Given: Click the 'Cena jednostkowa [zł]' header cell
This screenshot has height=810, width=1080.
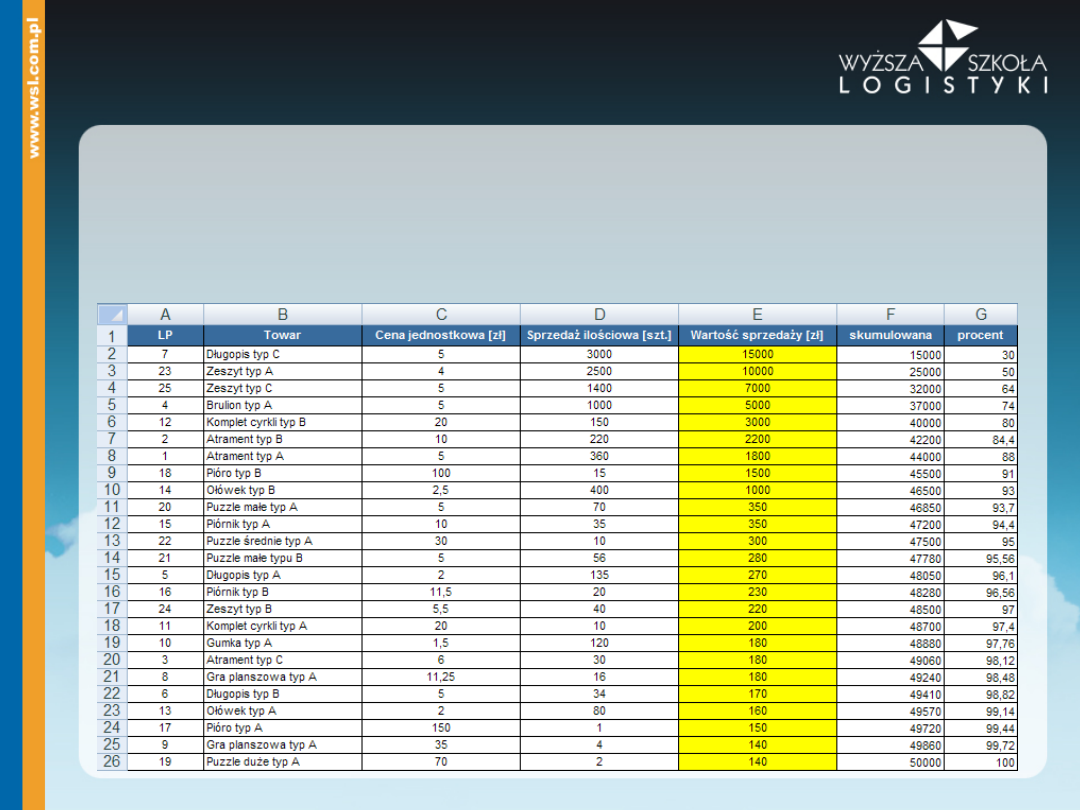Looking at the screenshot, I should 441,335.
